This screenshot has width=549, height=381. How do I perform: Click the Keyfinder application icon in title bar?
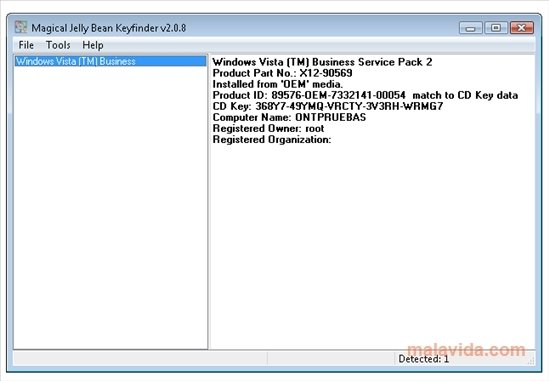pos(21,27)
